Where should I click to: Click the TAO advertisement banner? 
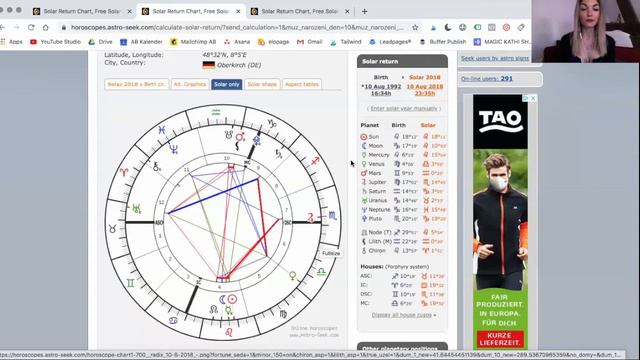pyautogui.click(x=500, y=222)
